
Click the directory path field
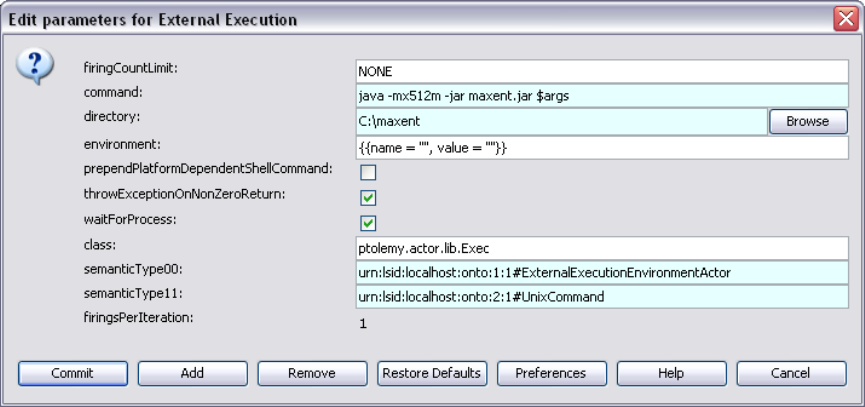coord(560,121)
